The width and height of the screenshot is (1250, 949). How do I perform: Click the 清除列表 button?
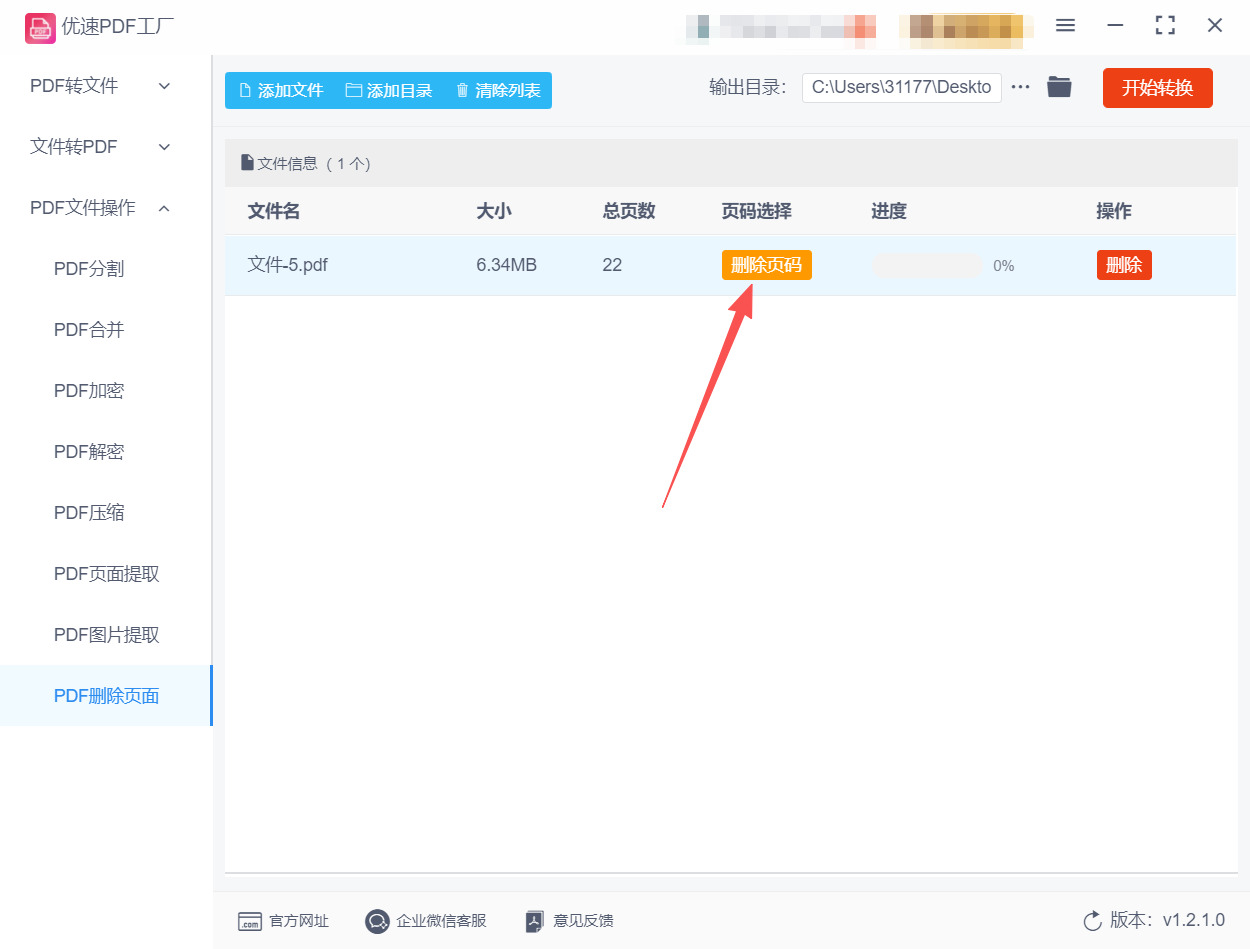point(498,91)
